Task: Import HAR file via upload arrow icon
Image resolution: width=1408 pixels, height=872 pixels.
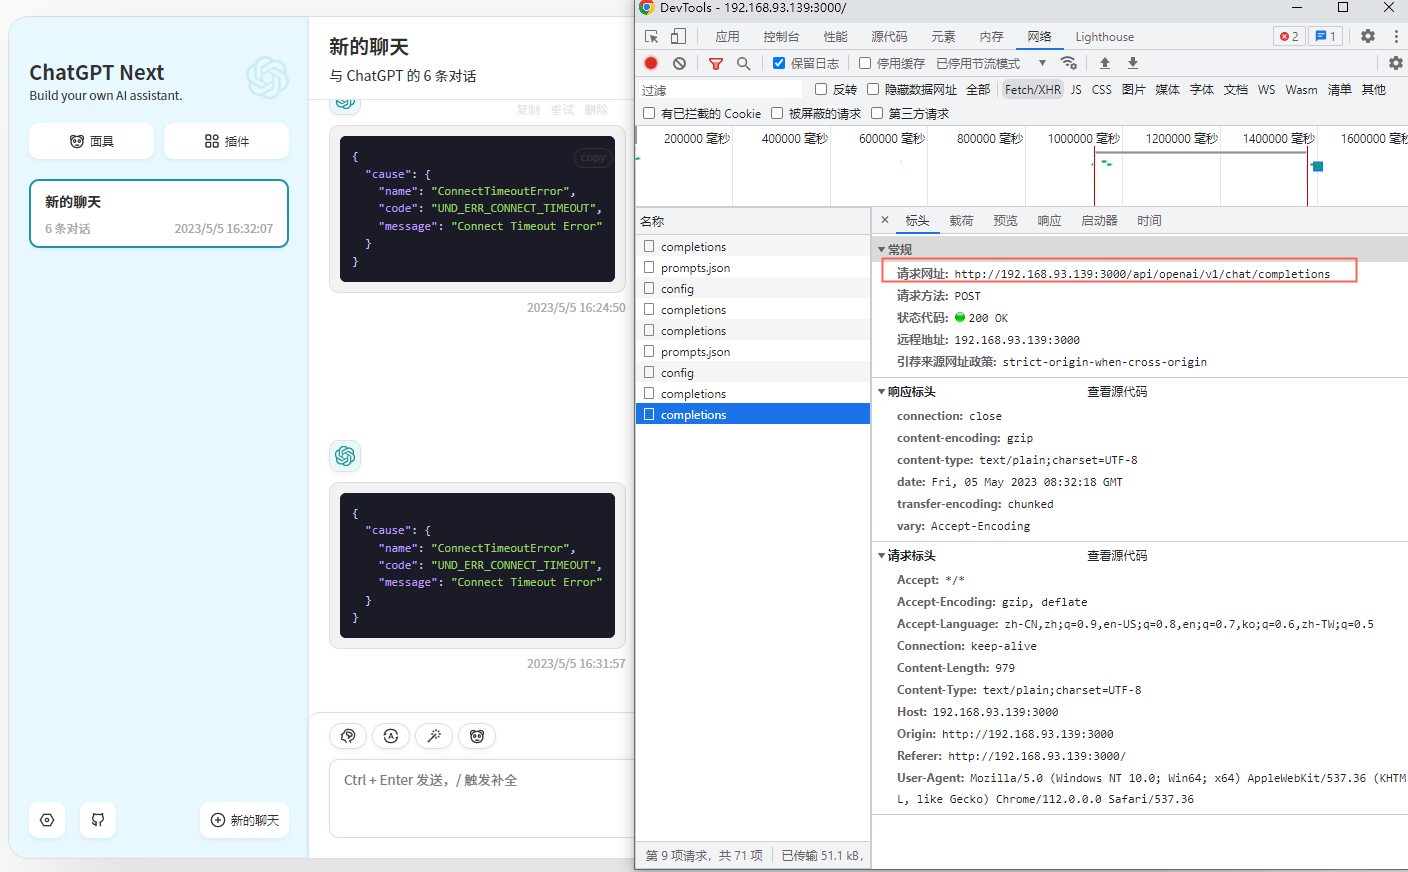Action: point(1107,62)
